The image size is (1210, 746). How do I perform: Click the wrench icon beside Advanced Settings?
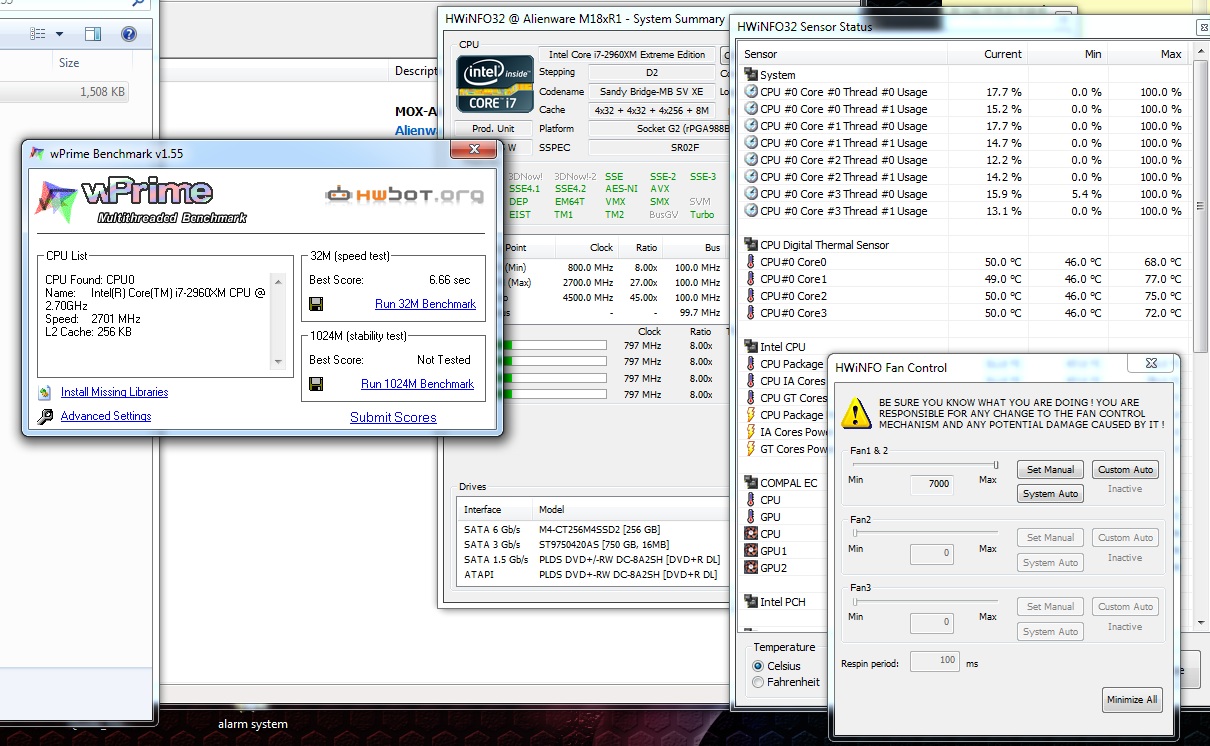(x=45, y=417)
